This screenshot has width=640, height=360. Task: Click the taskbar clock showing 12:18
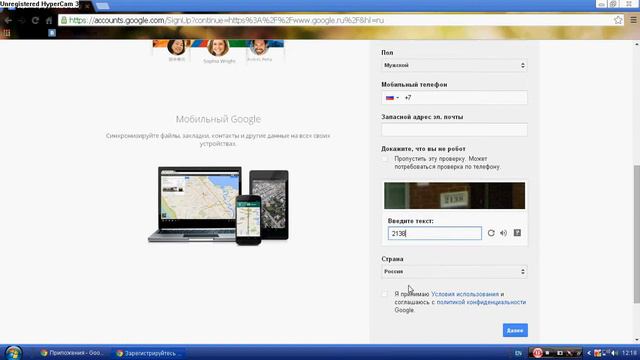coord(630,353)
